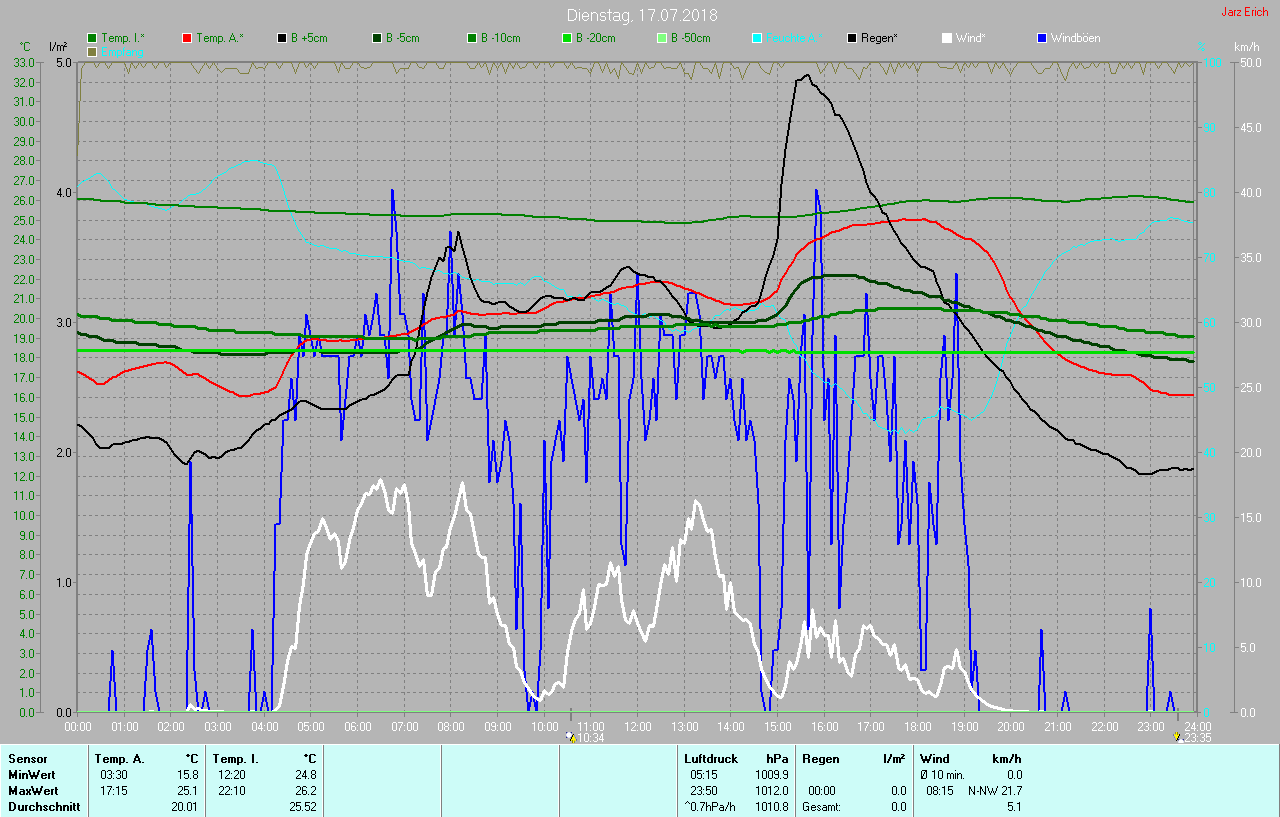The image size is (1280, 817).
Task: Select the Temp. A. column header
Action: click(120, 759)
